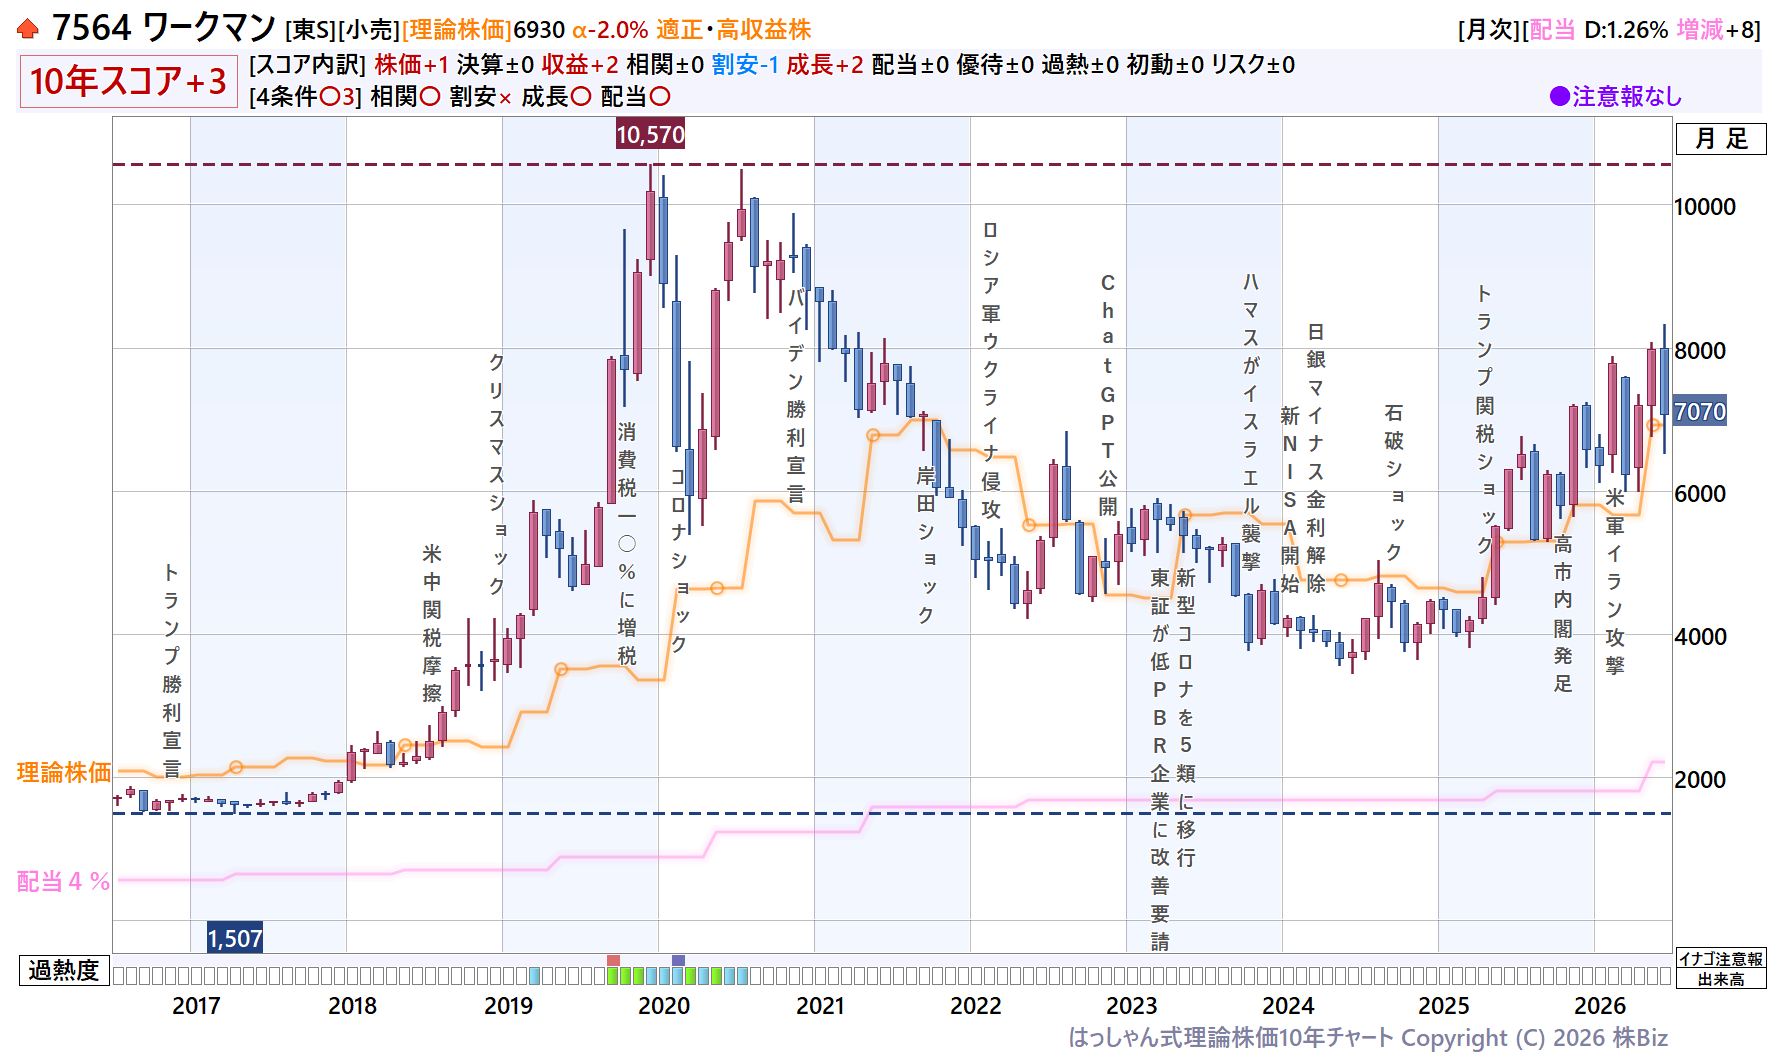Click the イナゴ注意報 box
1780x1054 pixels.
(1721, 959)
